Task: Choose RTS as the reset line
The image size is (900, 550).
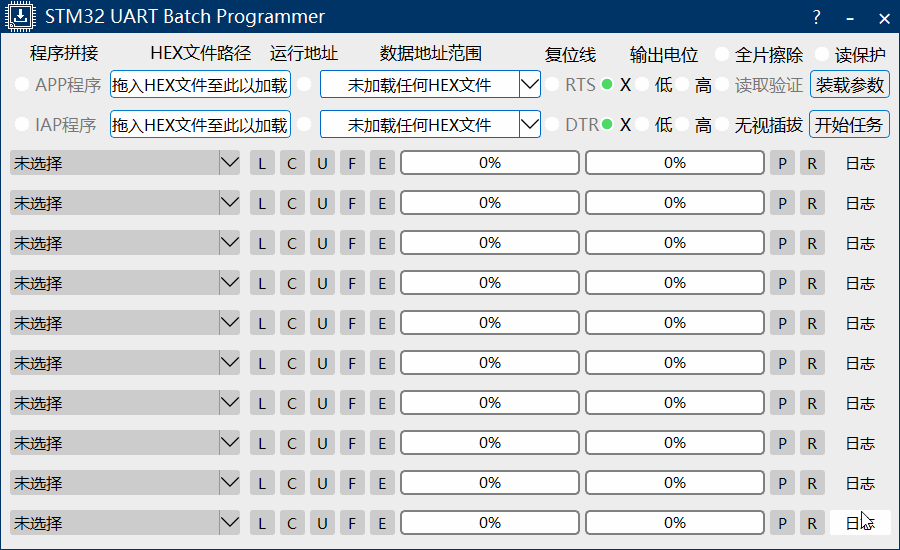Action: point(552,84)
